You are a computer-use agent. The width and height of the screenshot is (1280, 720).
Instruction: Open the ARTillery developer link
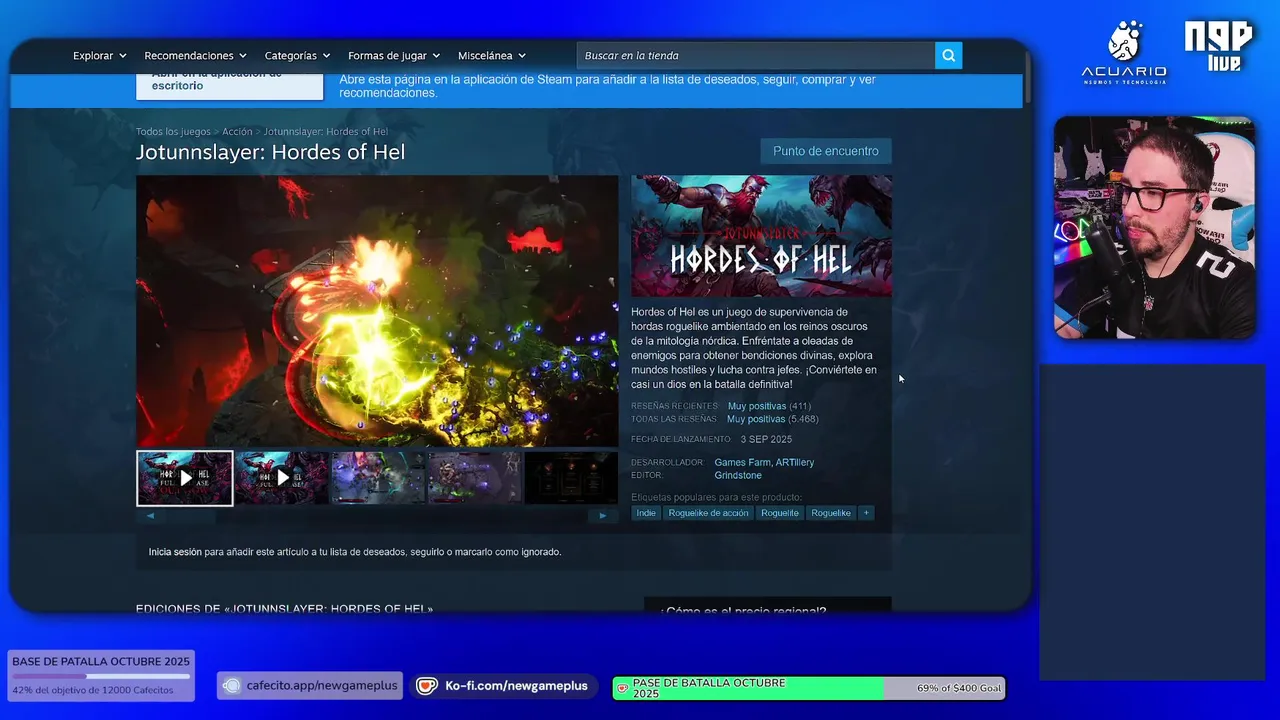[795, 462]
